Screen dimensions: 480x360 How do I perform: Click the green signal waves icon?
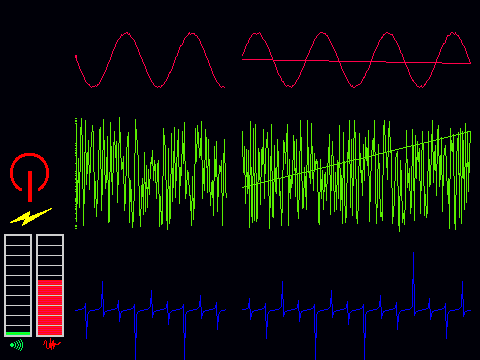[17, 345]
